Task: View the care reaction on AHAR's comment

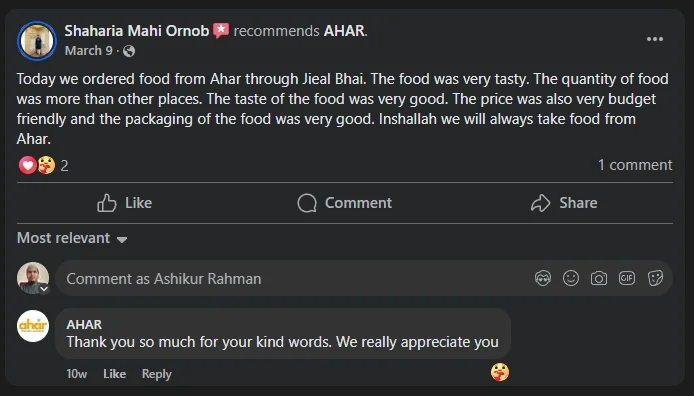Action: coord(500,372)
